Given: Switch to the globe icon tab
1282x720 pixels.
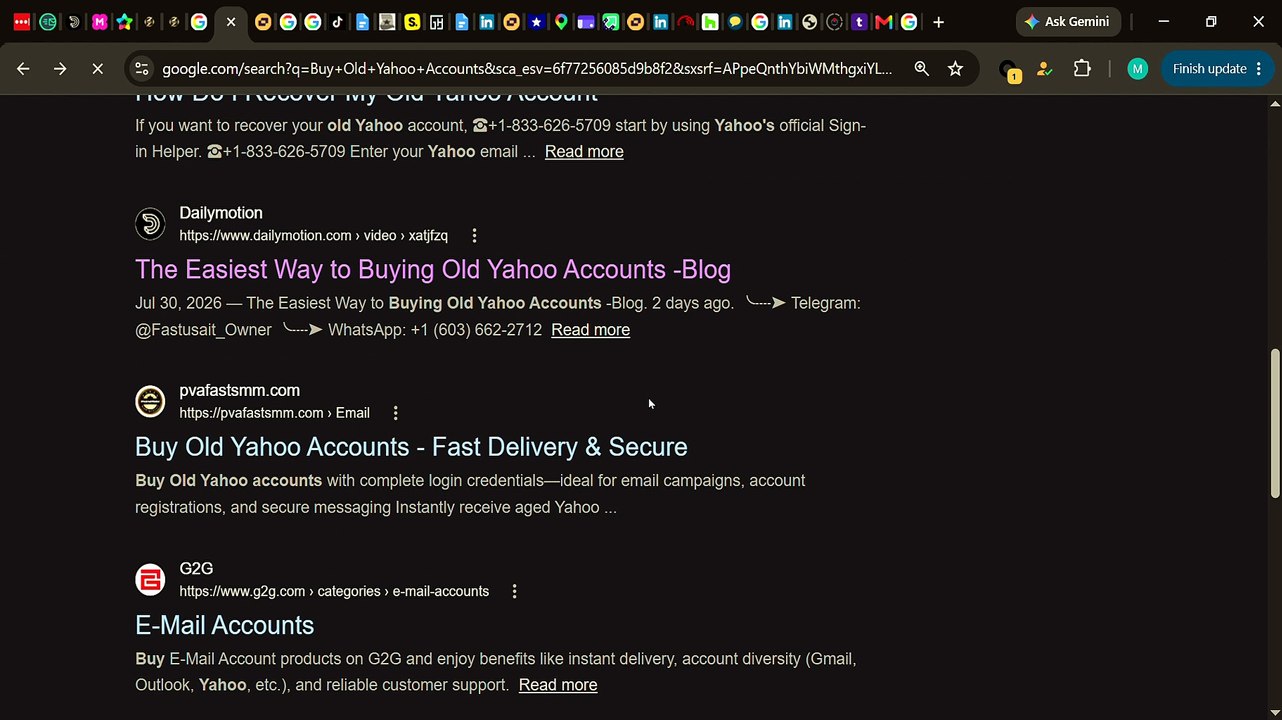Looking at the screenshot, I should [810, 22].
